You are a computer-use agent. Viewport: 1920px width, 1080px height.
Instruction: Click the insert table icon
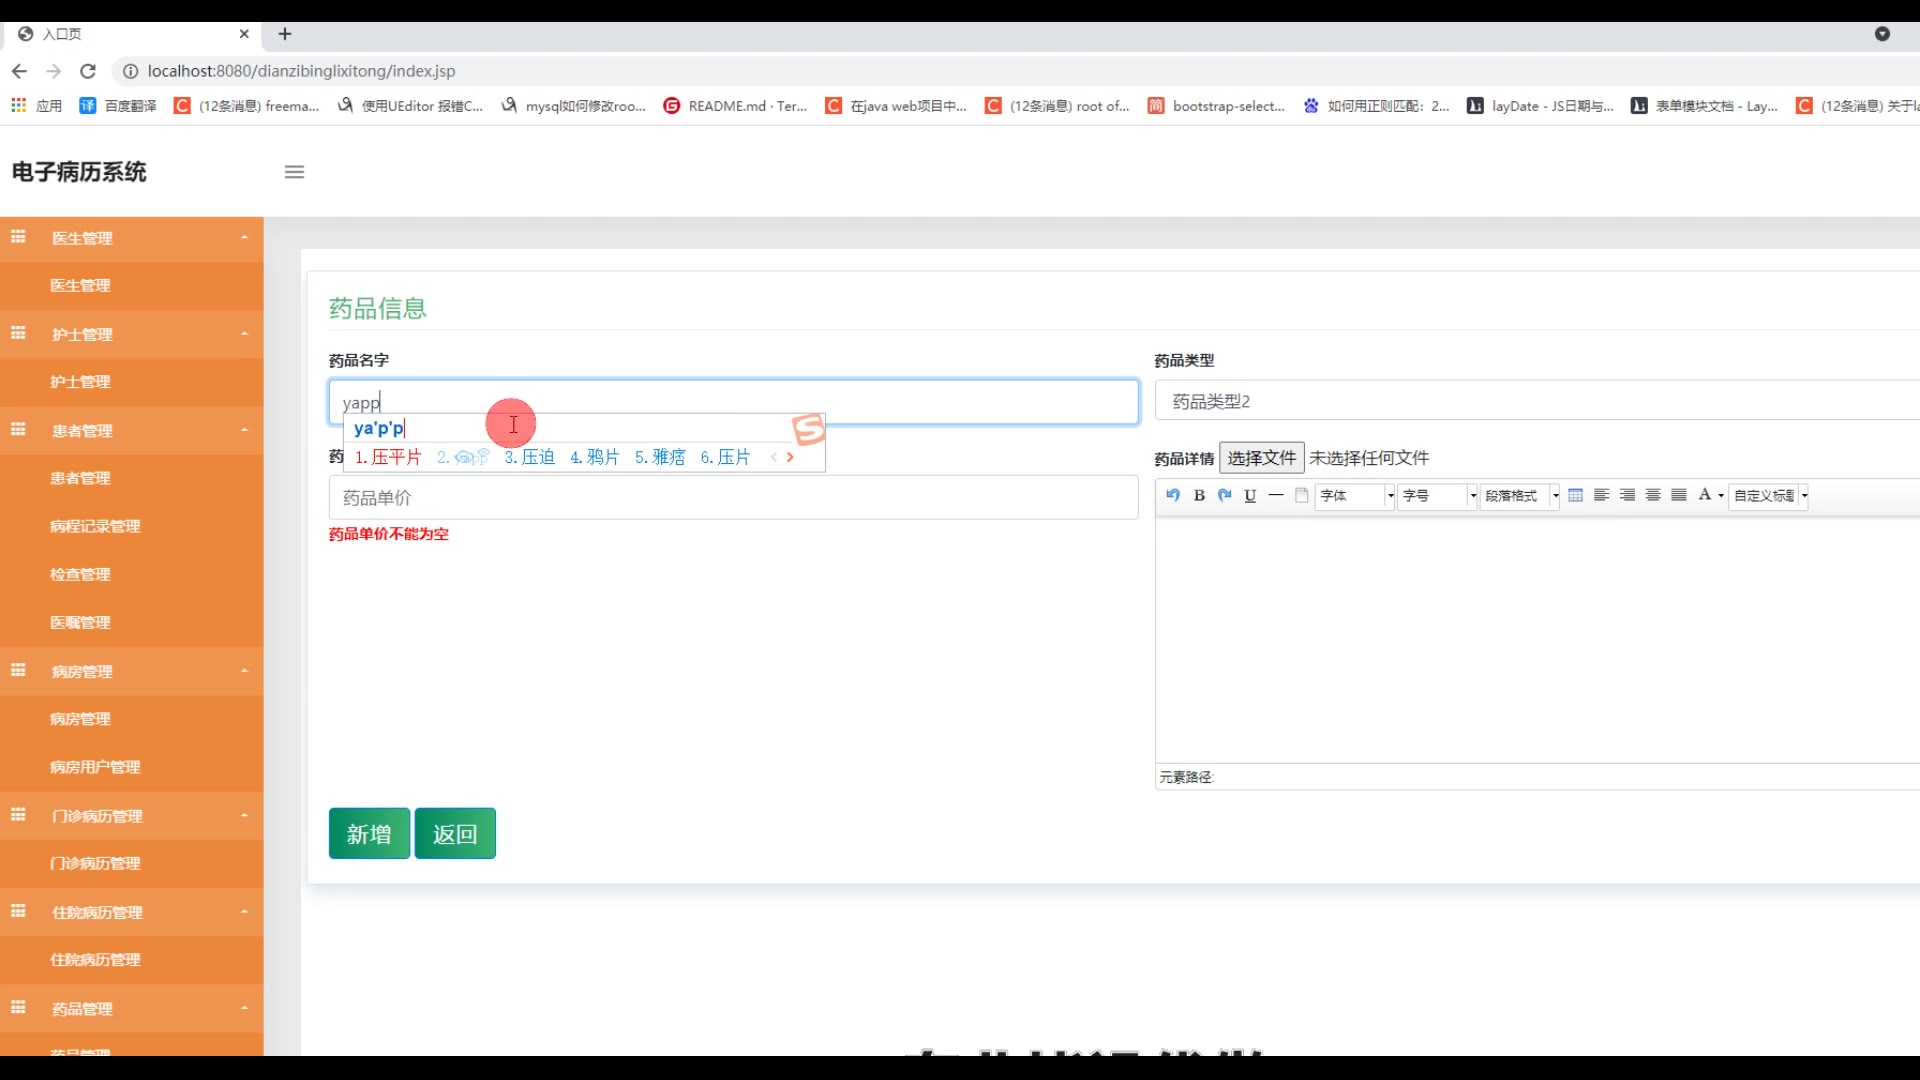(x=1575, y=495)
